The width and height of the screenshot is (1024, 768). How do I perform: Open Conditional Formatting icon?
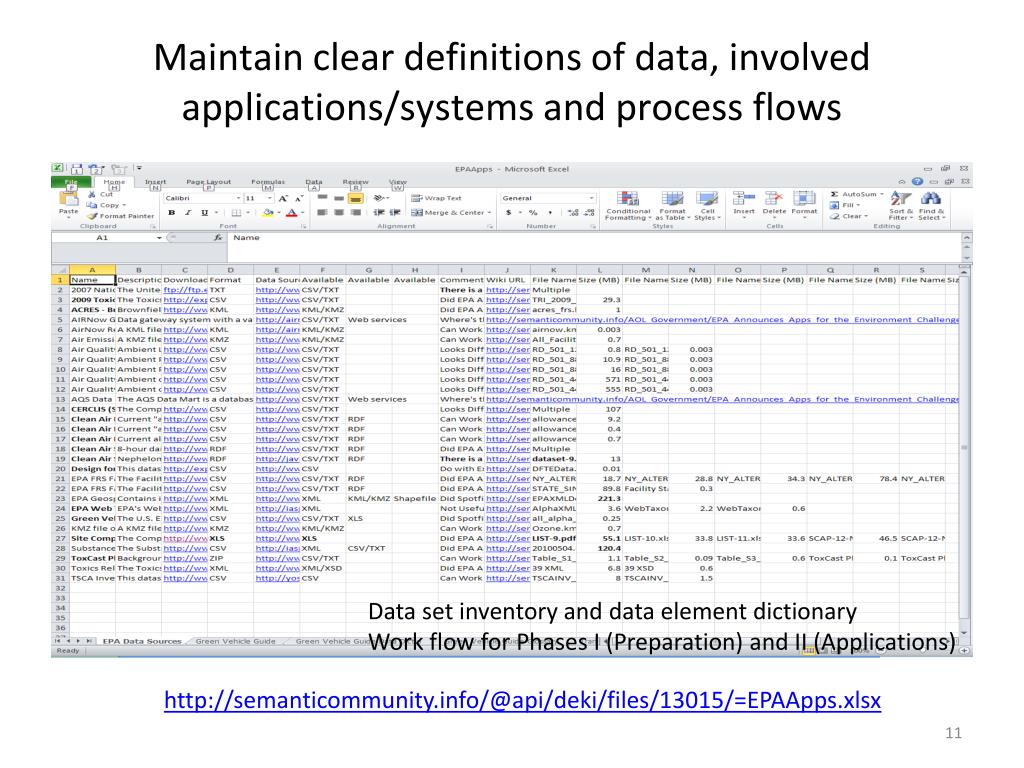point(628,199)
